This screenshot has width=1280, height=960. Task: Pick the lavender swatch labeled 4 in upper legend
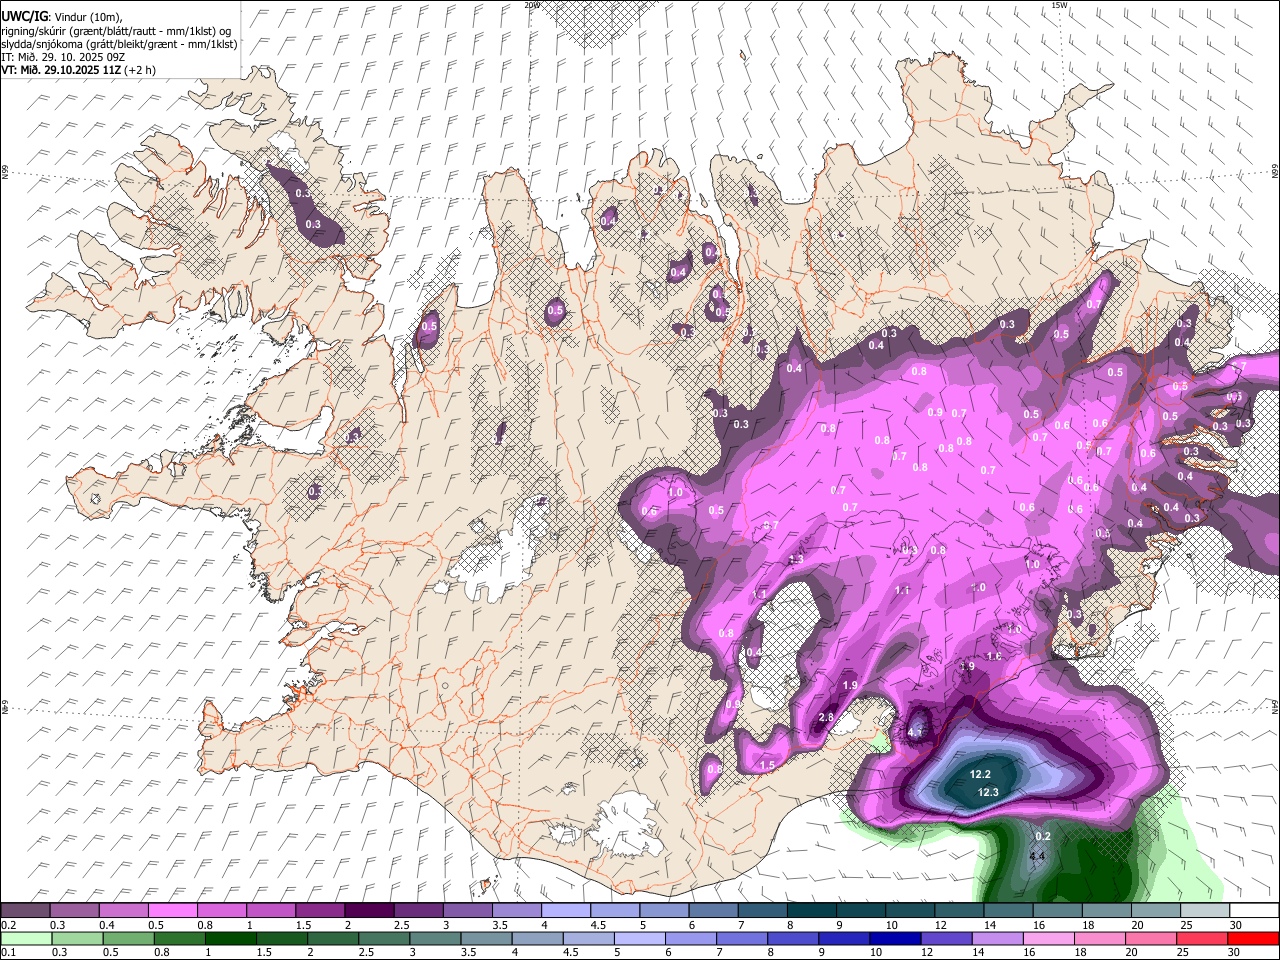565,911
